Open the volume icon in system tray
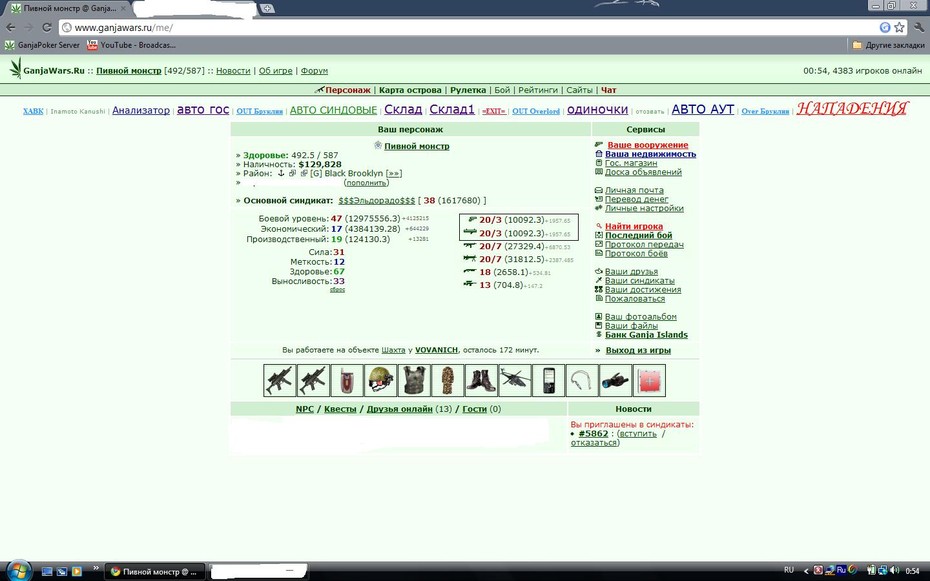930x581 pixels. click(894, 570)
